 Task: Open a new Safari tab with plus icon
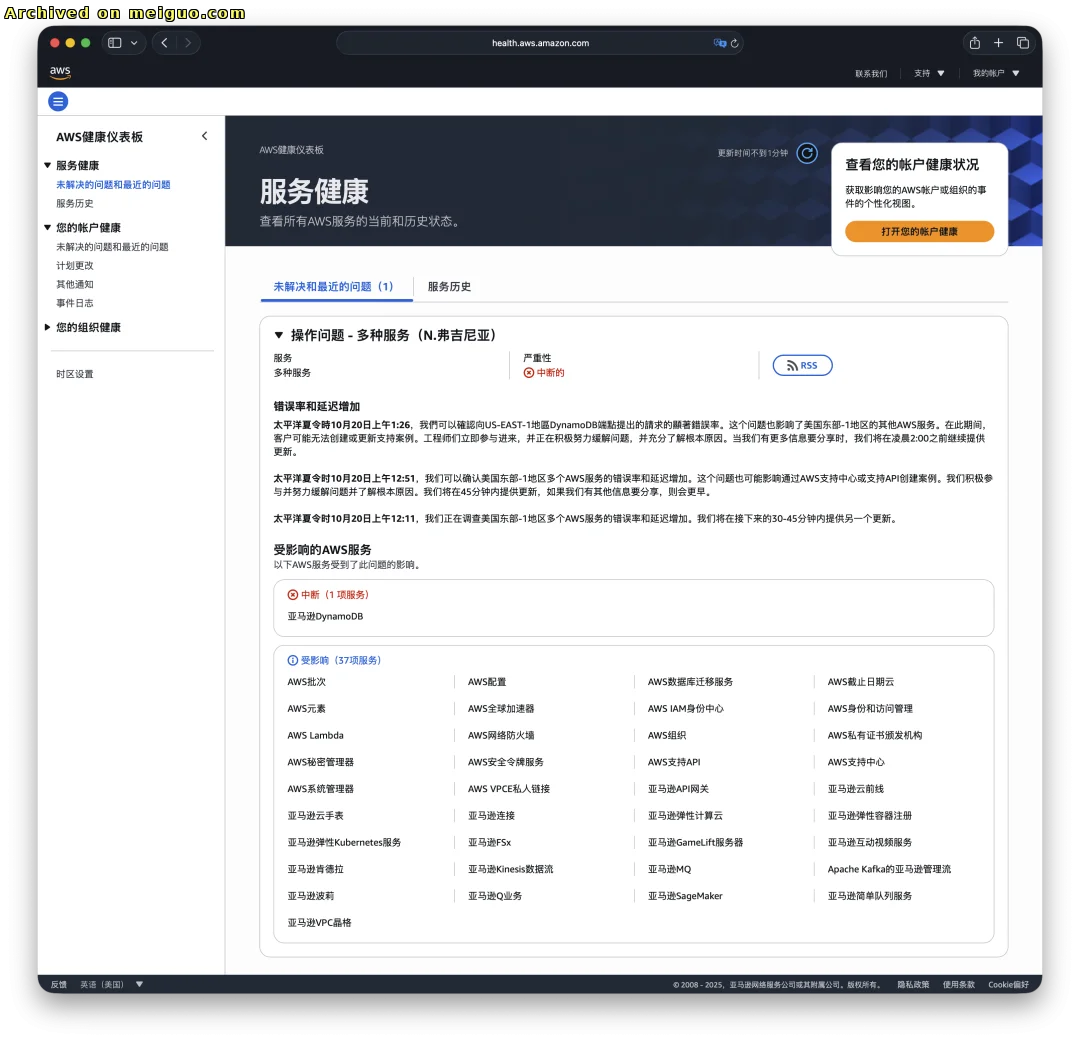click(998, 43)
